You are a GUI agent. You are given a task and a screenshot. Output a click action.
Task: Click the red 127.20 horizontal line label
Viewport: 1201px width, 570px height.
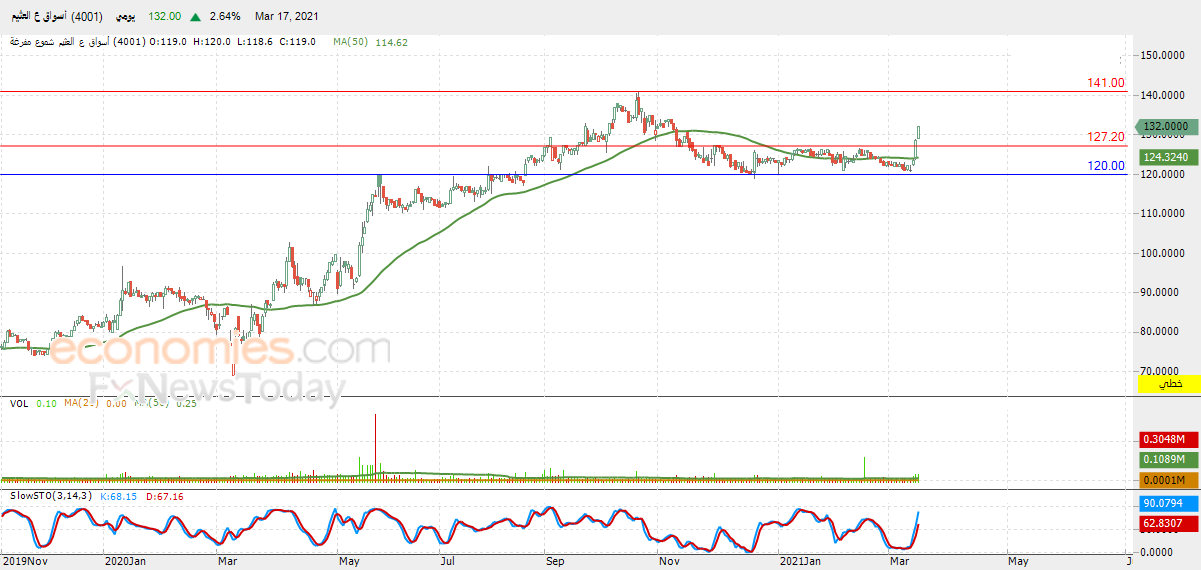click(x=1106, y=137)
